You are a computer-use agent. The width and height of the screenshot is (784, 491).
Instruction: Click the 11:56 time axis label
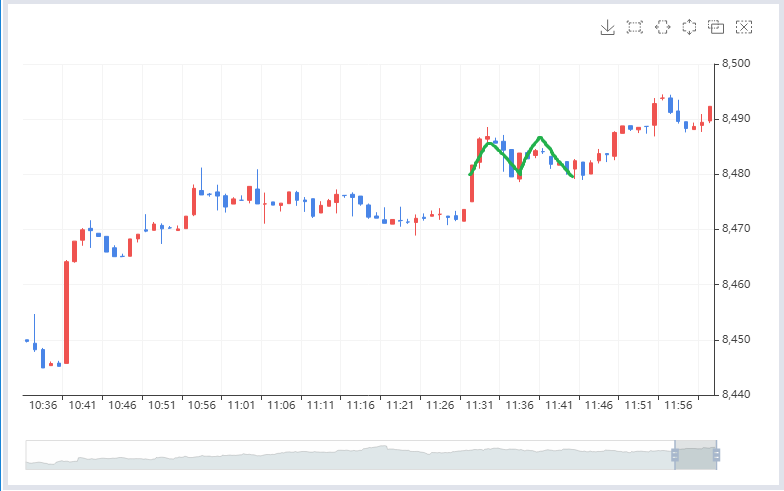678,406
